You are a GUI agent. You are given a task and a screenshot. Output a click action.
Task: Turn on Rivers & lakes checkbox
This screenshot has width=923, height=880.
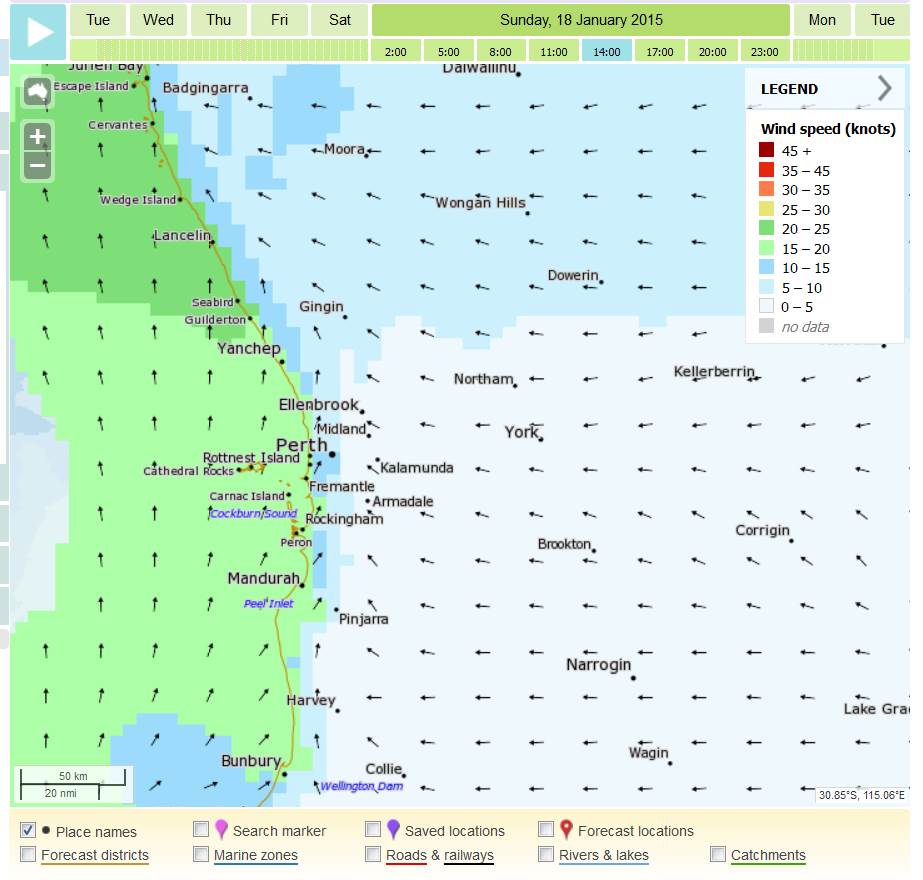[x=546, y=855]
